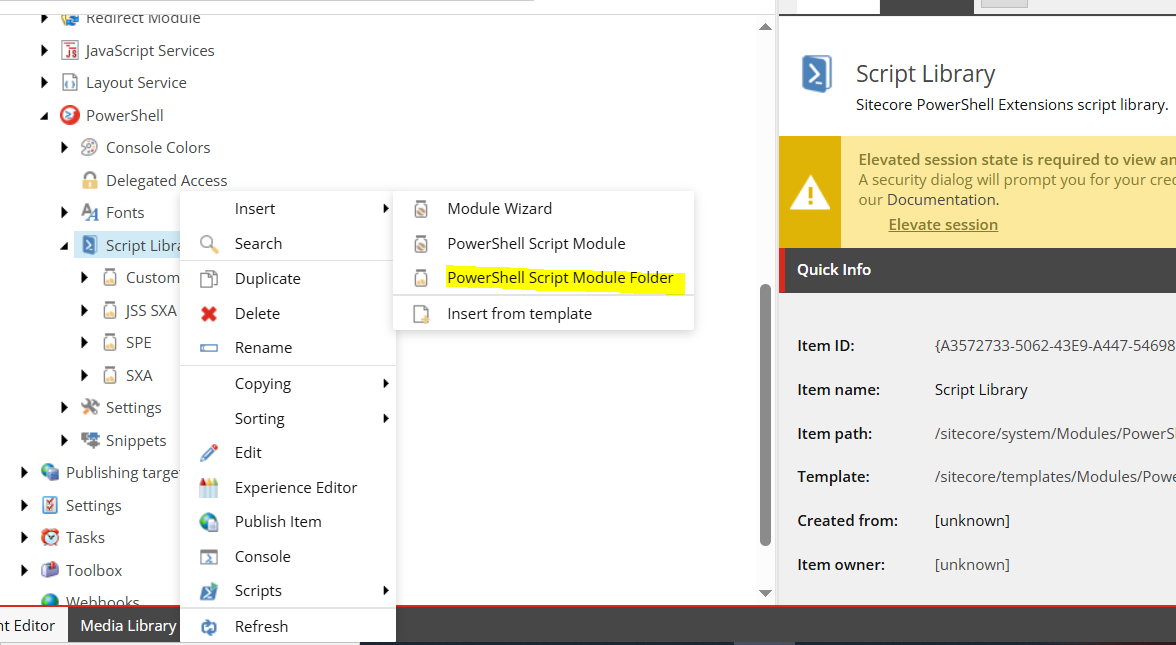Expand the Fonts tree node
This screenshot has width=1176, height=645.
pos(64,212)
